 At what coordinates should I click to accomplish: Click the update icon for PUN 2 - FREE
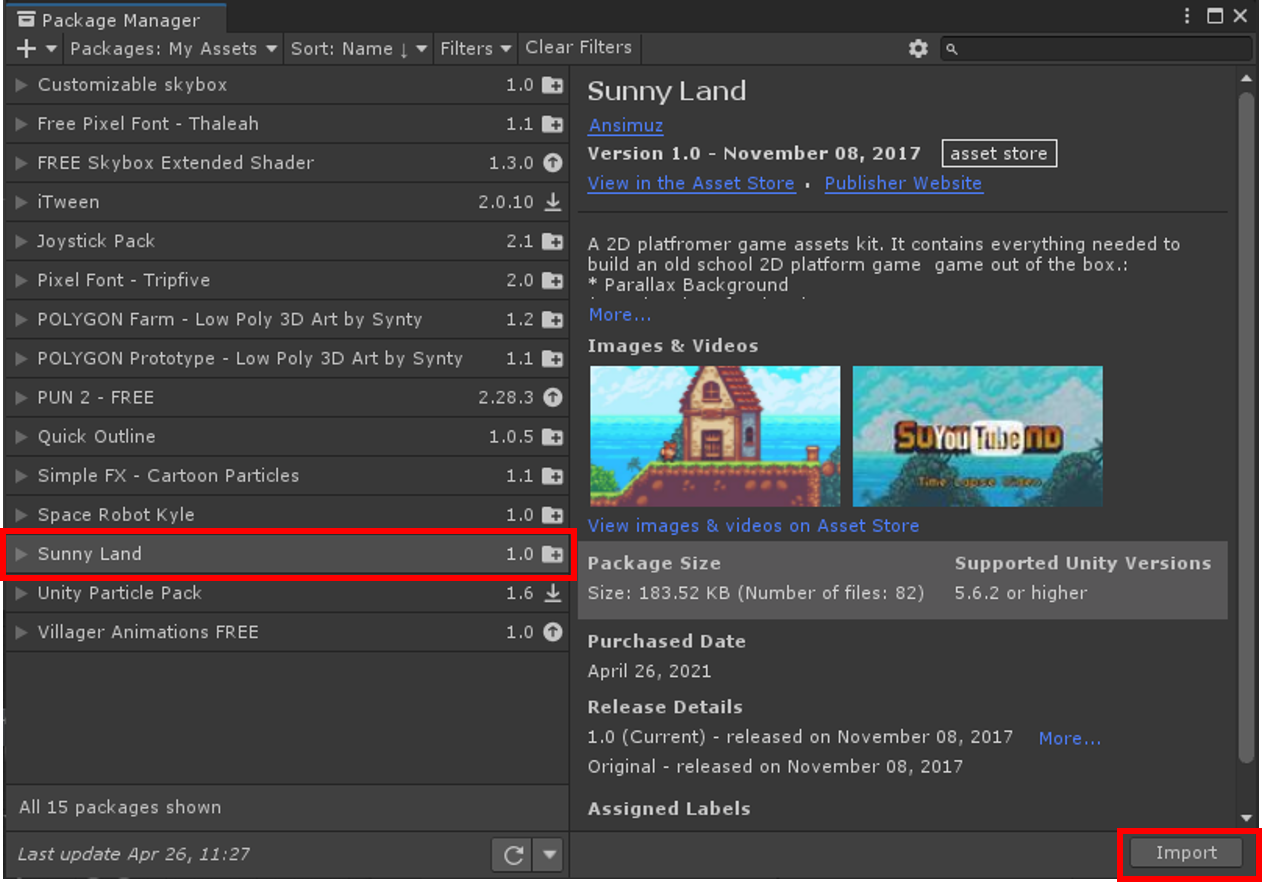[552, 397]
